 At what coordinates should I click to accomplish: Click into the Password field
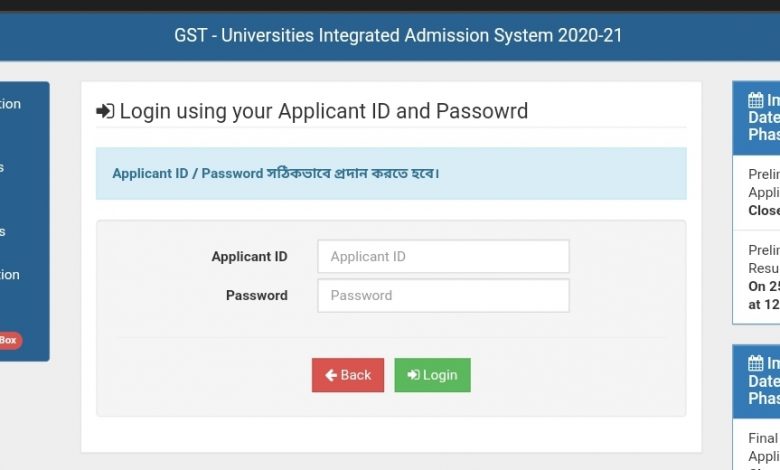443,296
